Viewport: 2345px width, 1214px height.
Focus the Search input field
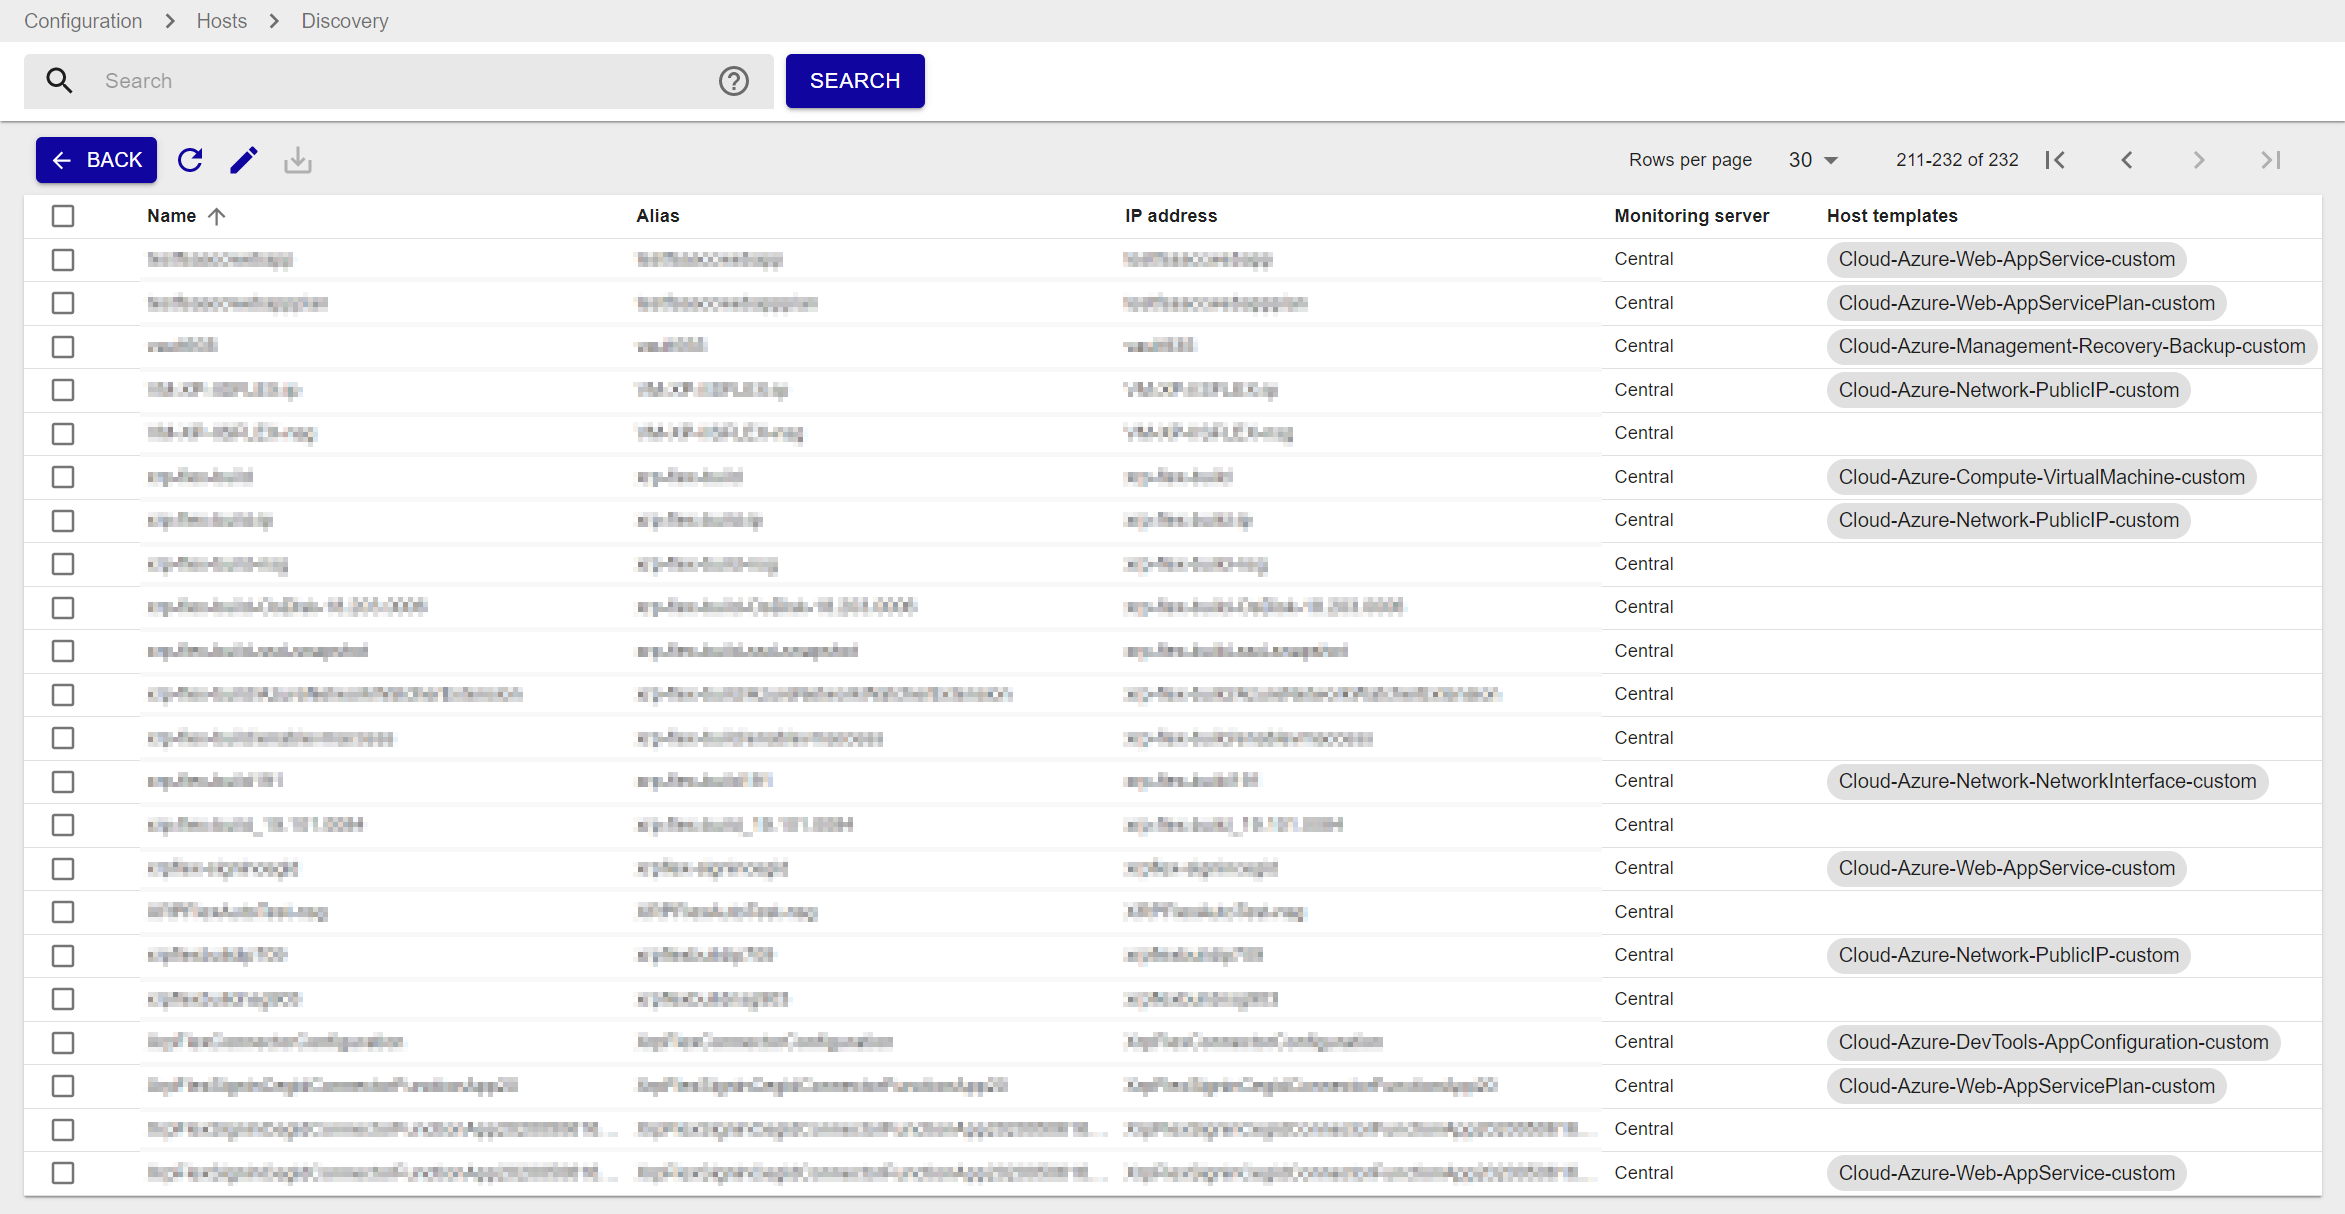click(400, 81)
